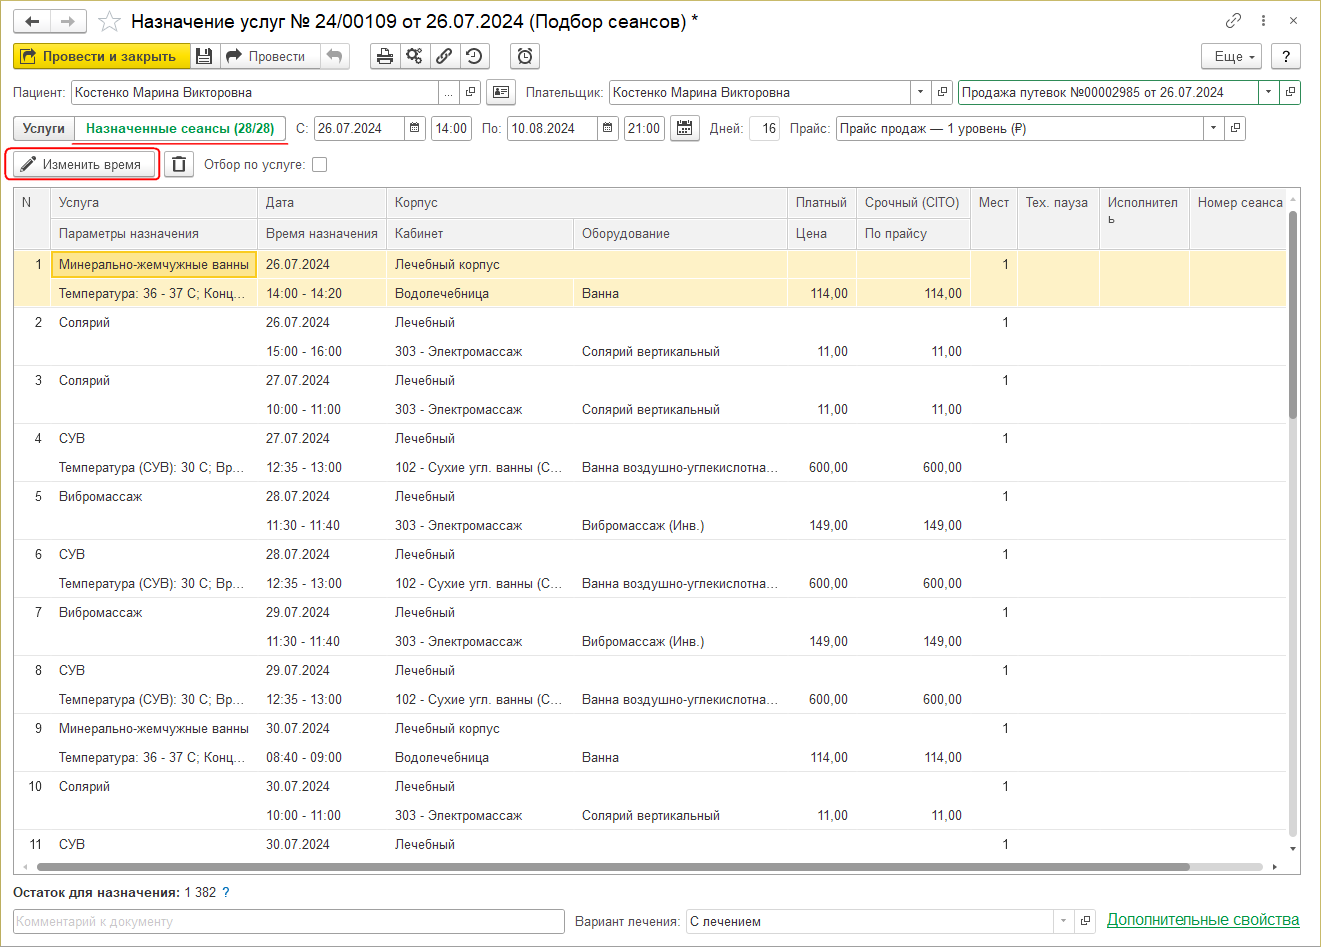
Task: Click the horizontal scrollbar of sessions table
Action: (613, 867)
